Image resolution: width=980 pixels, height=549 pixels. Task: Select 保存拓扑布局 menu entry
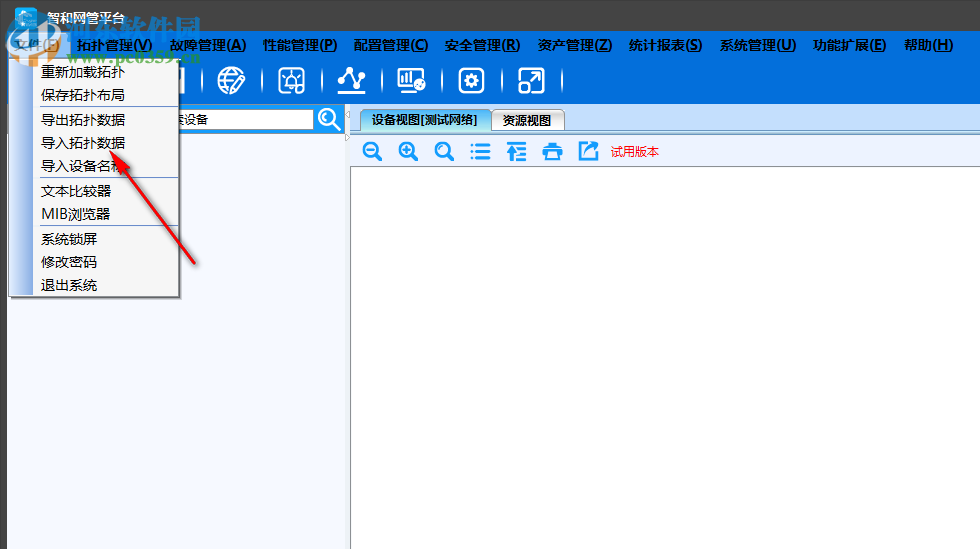pyautogui.click(x=83, y=95)
